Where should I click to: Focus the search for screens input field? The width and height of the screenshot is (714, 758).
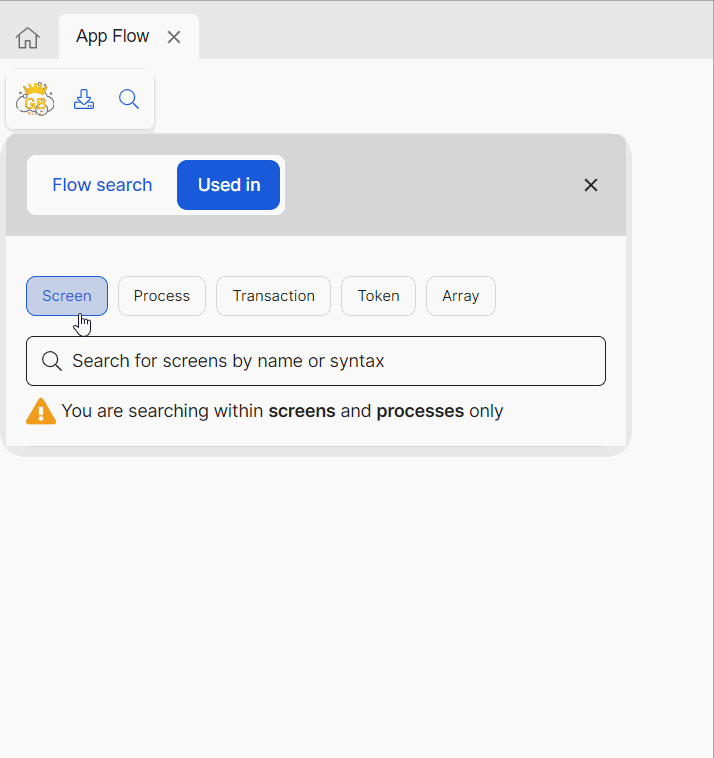click(x=330, y=361)
